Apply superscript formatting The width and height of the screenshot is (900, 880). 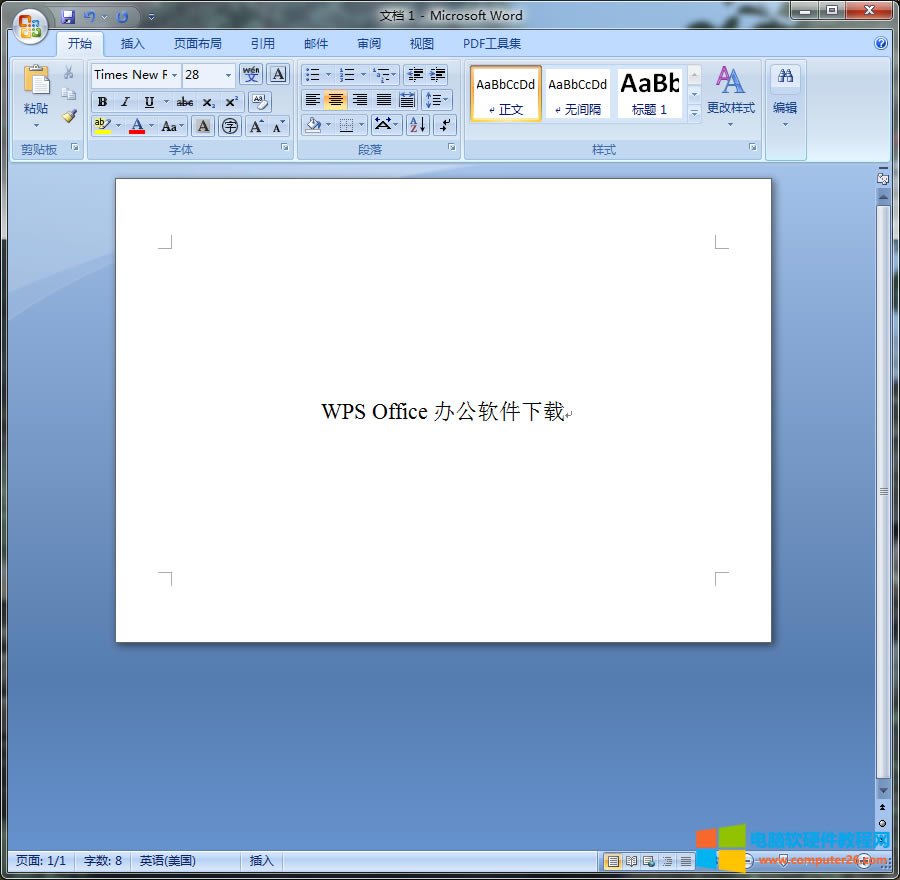231,102
